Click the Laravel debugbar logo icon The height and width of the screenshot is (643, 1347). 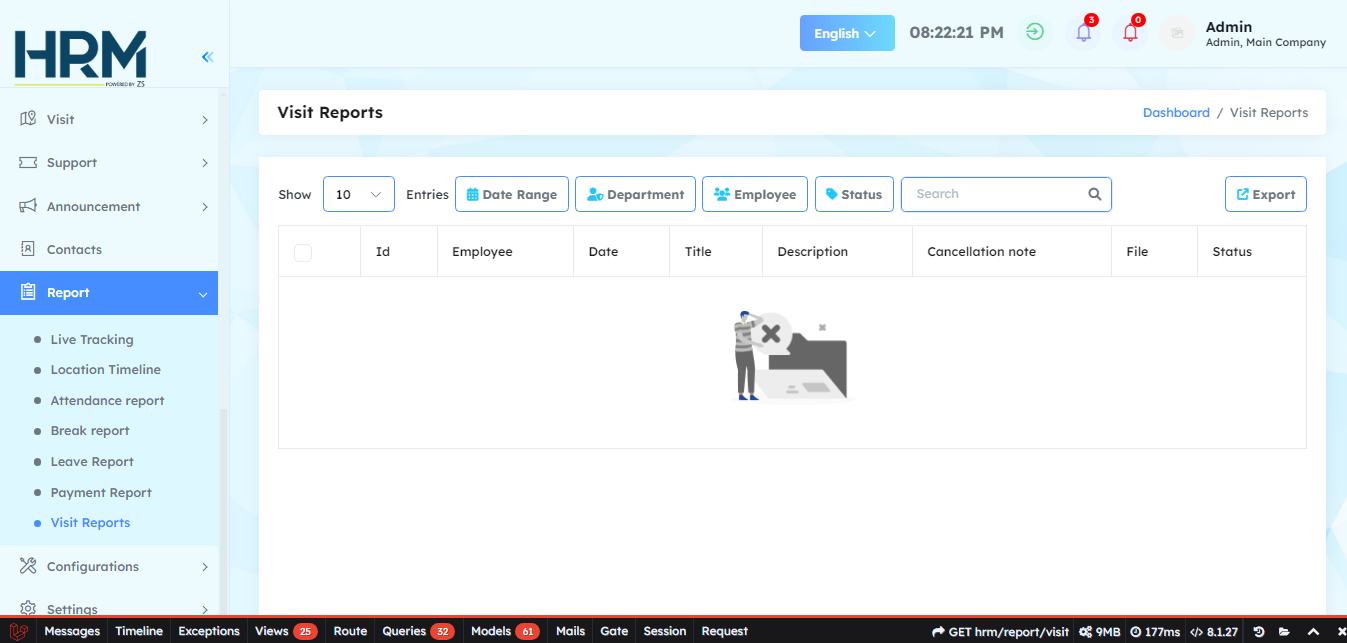coord(18,632)
